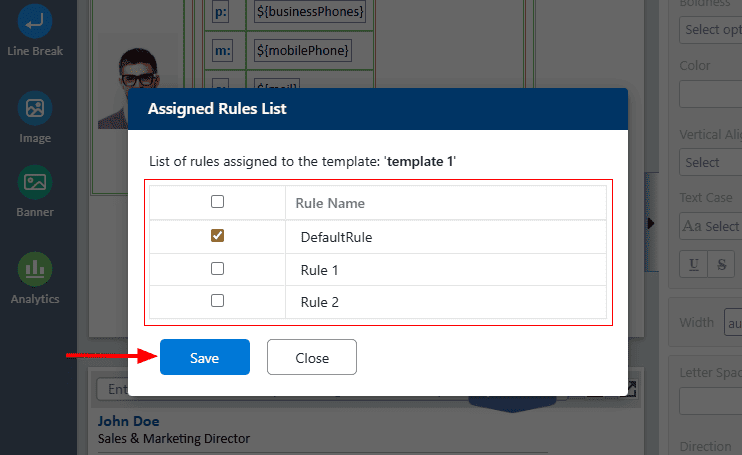The width and height of the screenshot is (742, 455).
Task: Collapse the right properties panel arrow
Action: click(x=651, y=223)
